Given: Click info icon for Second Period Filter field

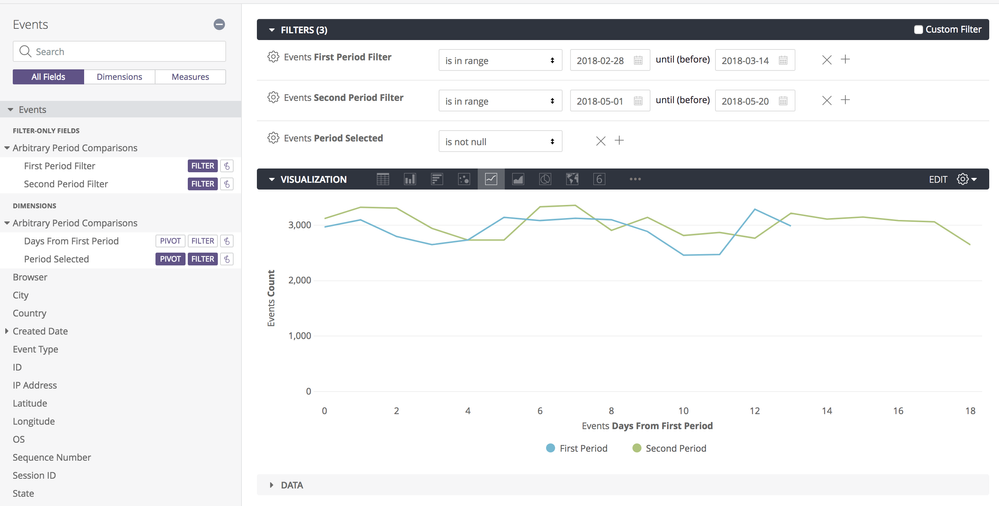Looking at the screenshot, I should (x=228, y=184).
